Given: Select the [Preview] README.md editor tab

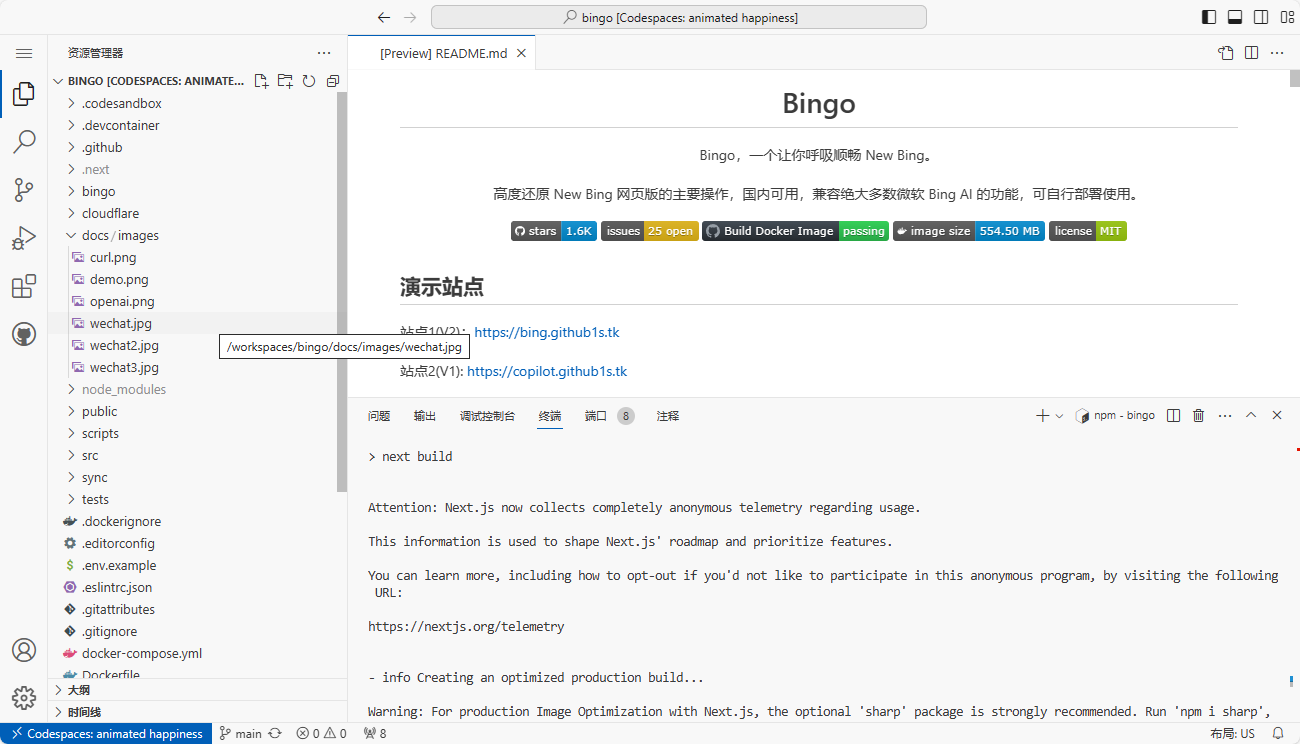Looking at the screenshot, I should 443,53.
